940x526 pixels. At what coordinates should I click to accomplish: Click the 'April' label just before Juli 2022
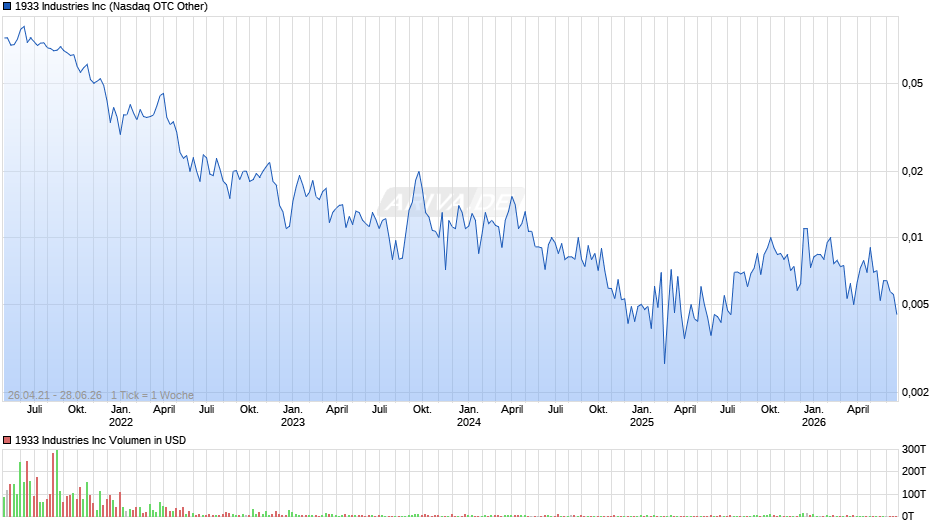click(x=164, y=410)
